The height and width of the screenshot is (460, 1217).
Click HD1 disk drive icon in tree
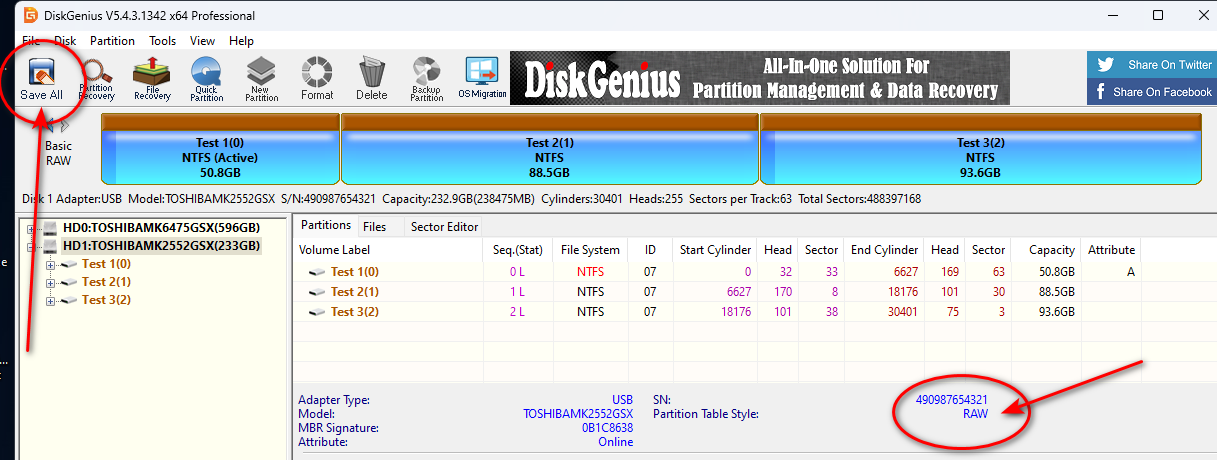pos(50,246)
